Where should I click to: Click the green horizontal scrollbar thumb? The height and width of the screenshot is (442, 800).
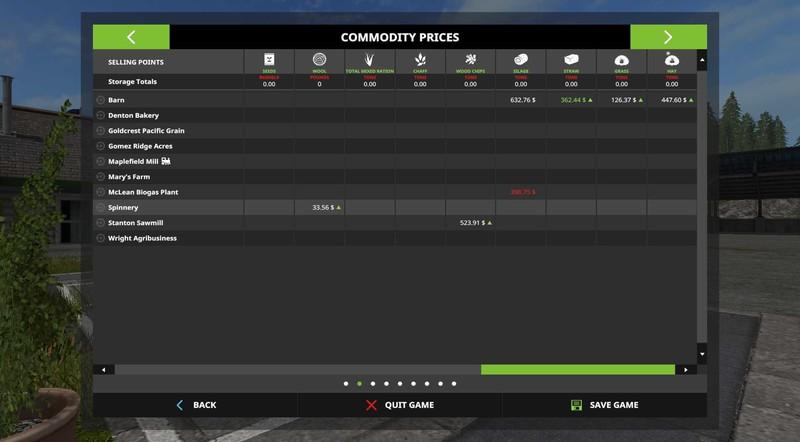pos(577,370)
